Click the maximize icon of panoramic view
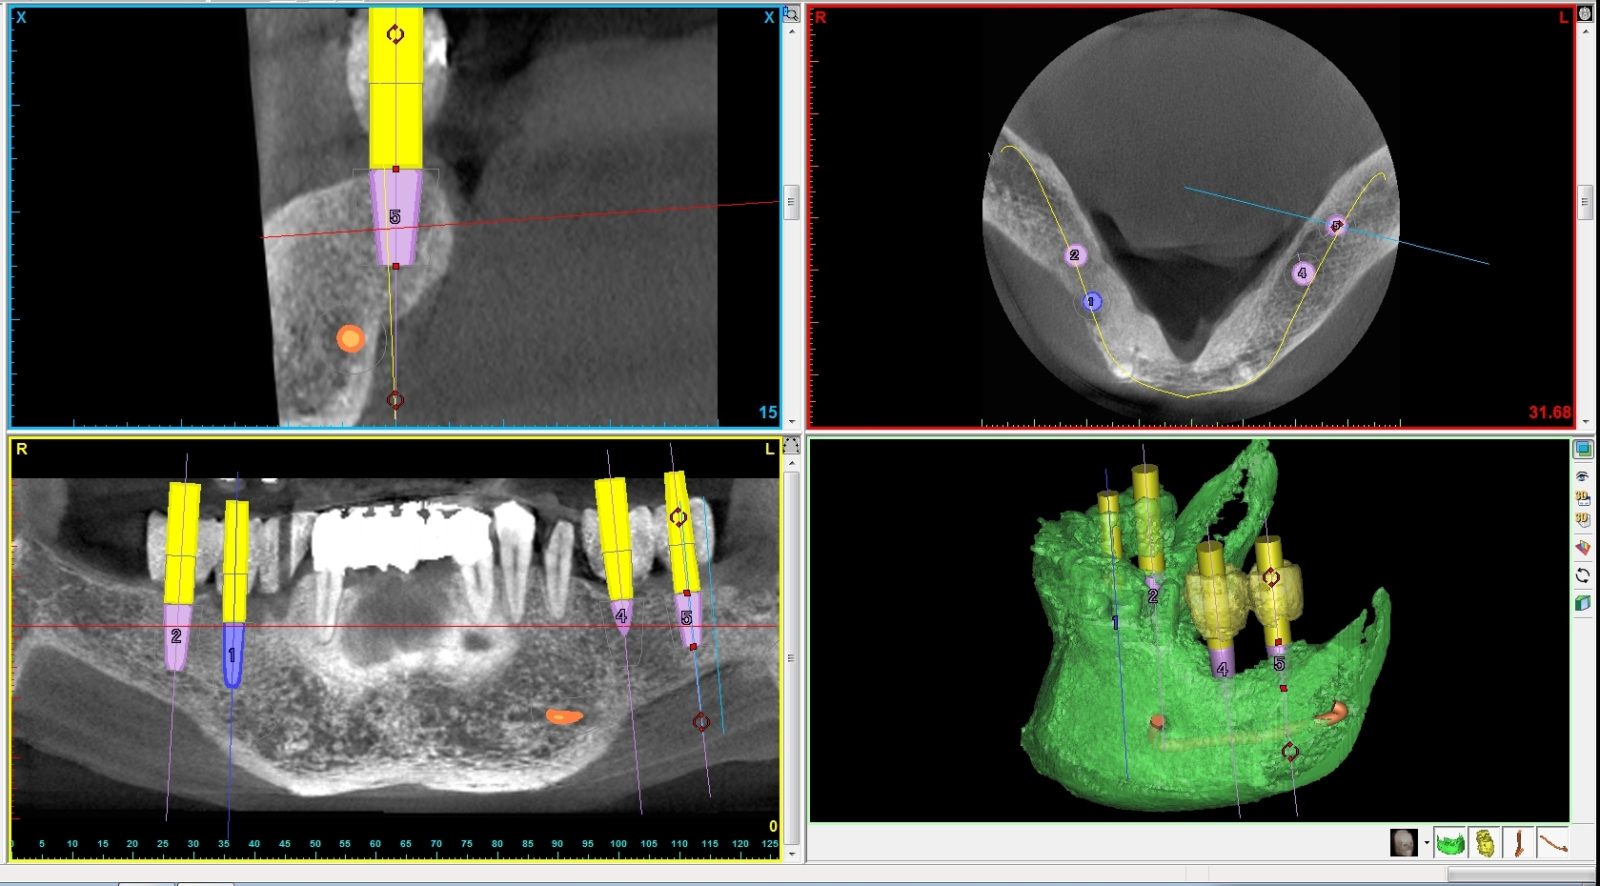This screenshot has width=1600, height=886. (791, 445)
